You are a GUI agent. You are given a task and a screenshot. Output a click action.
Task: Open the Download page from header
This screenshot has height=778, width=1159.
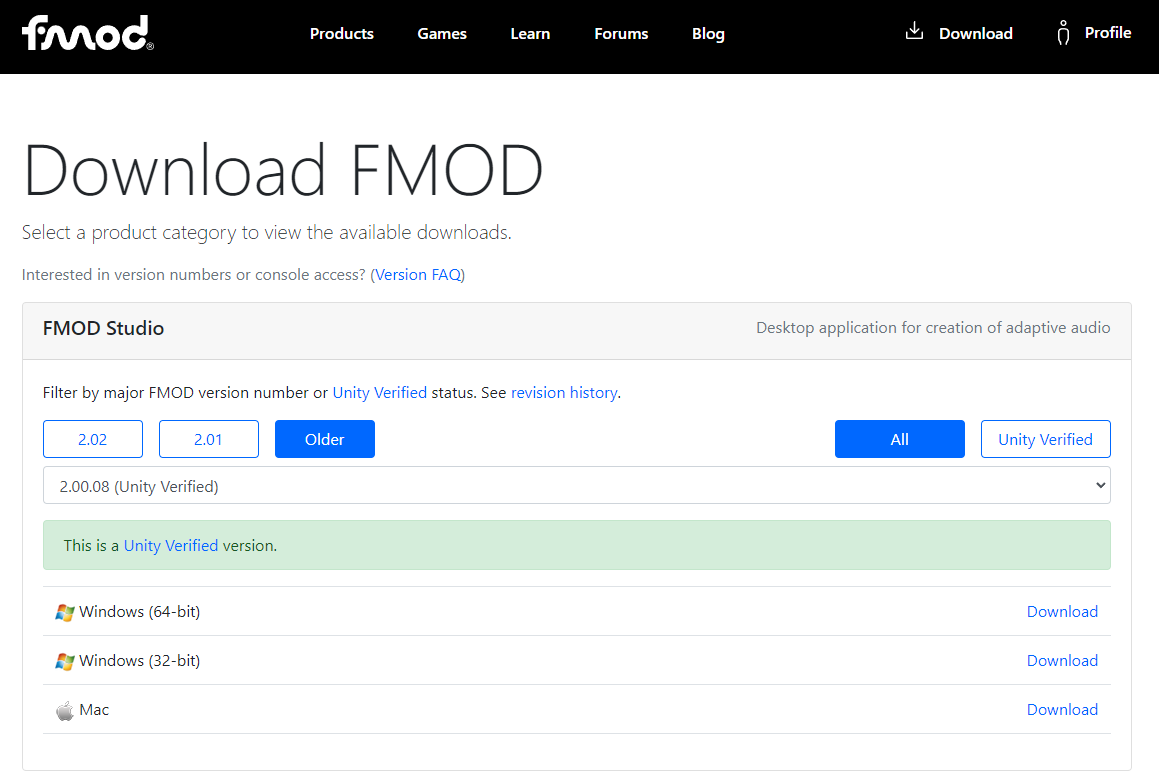pos(976,33)
